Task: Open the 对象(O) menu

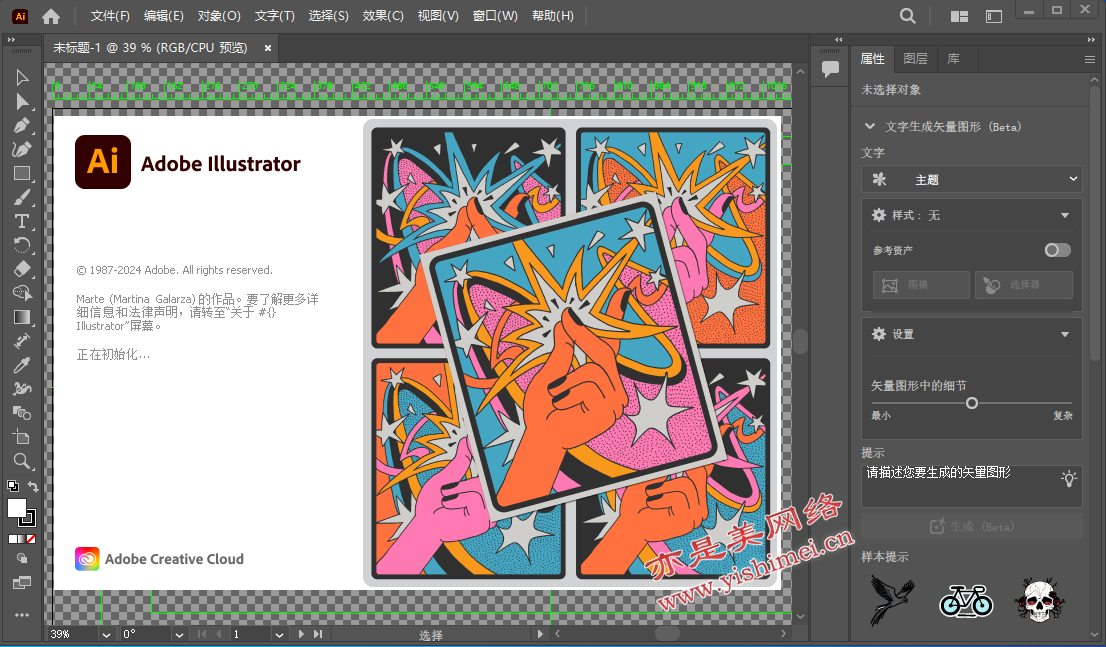Action: click(x=219, y=16)
